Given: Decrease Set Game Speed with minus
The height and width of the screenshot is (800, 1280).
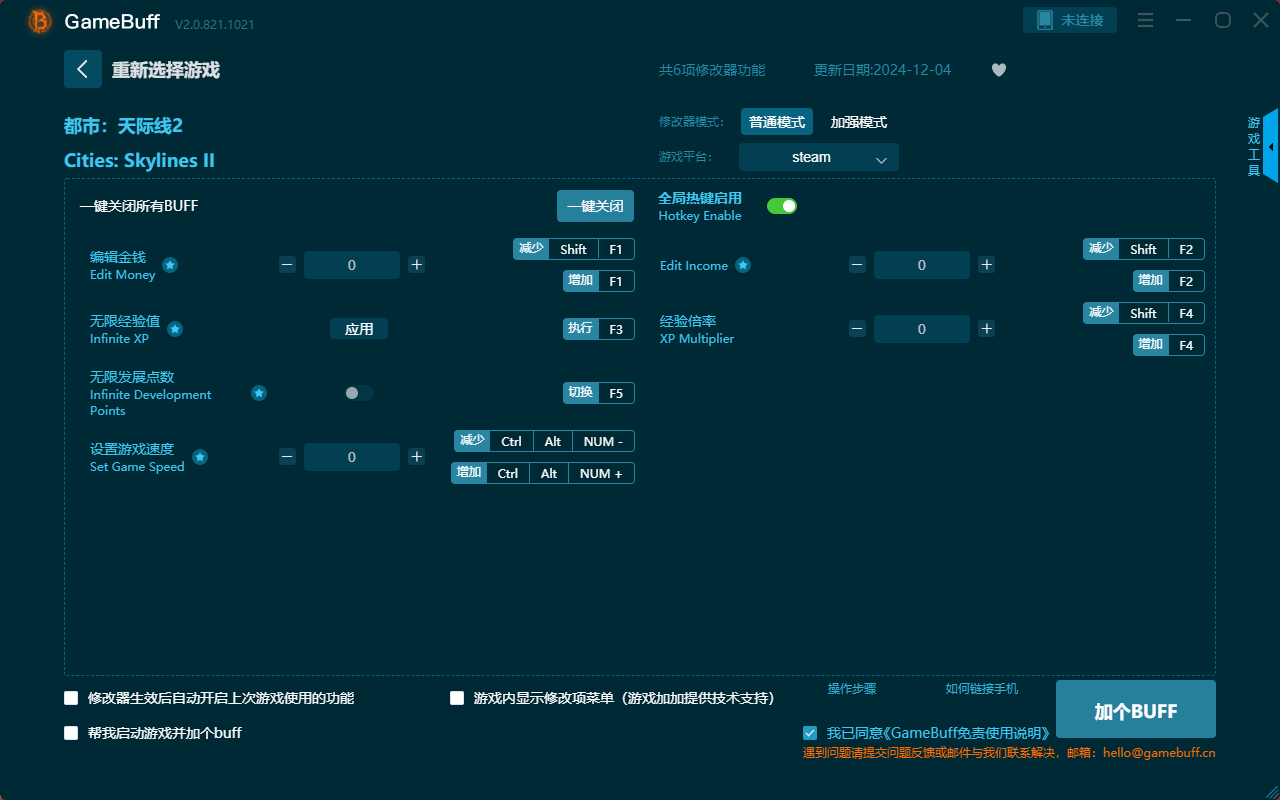Looking at the screenshot, I should pyautogui.click(x=288, y=457).
